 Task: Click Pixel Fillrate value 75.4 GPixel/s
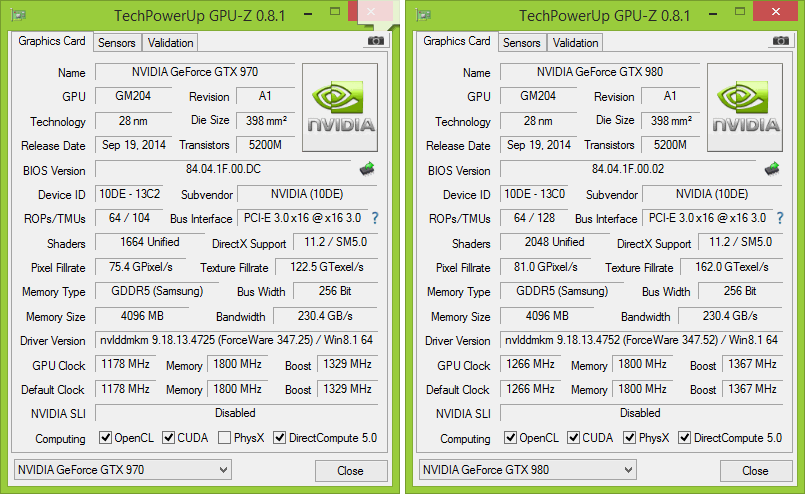(x=141, y=267)
